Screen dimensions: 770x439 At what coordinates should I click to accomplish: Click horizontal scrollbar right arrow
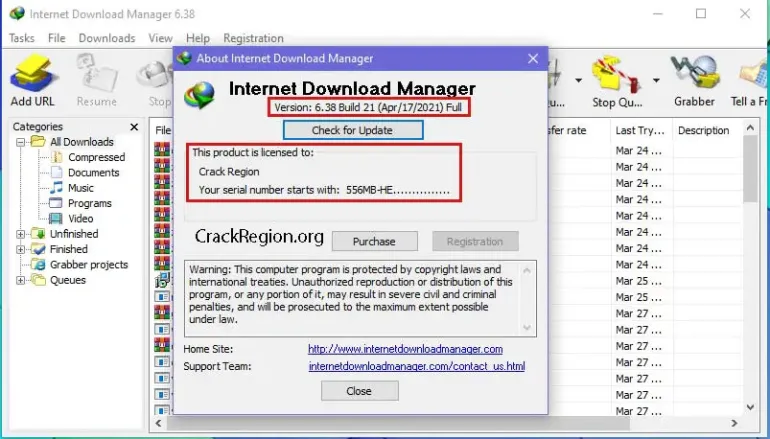pyautogui.click(x=734, y=423)
